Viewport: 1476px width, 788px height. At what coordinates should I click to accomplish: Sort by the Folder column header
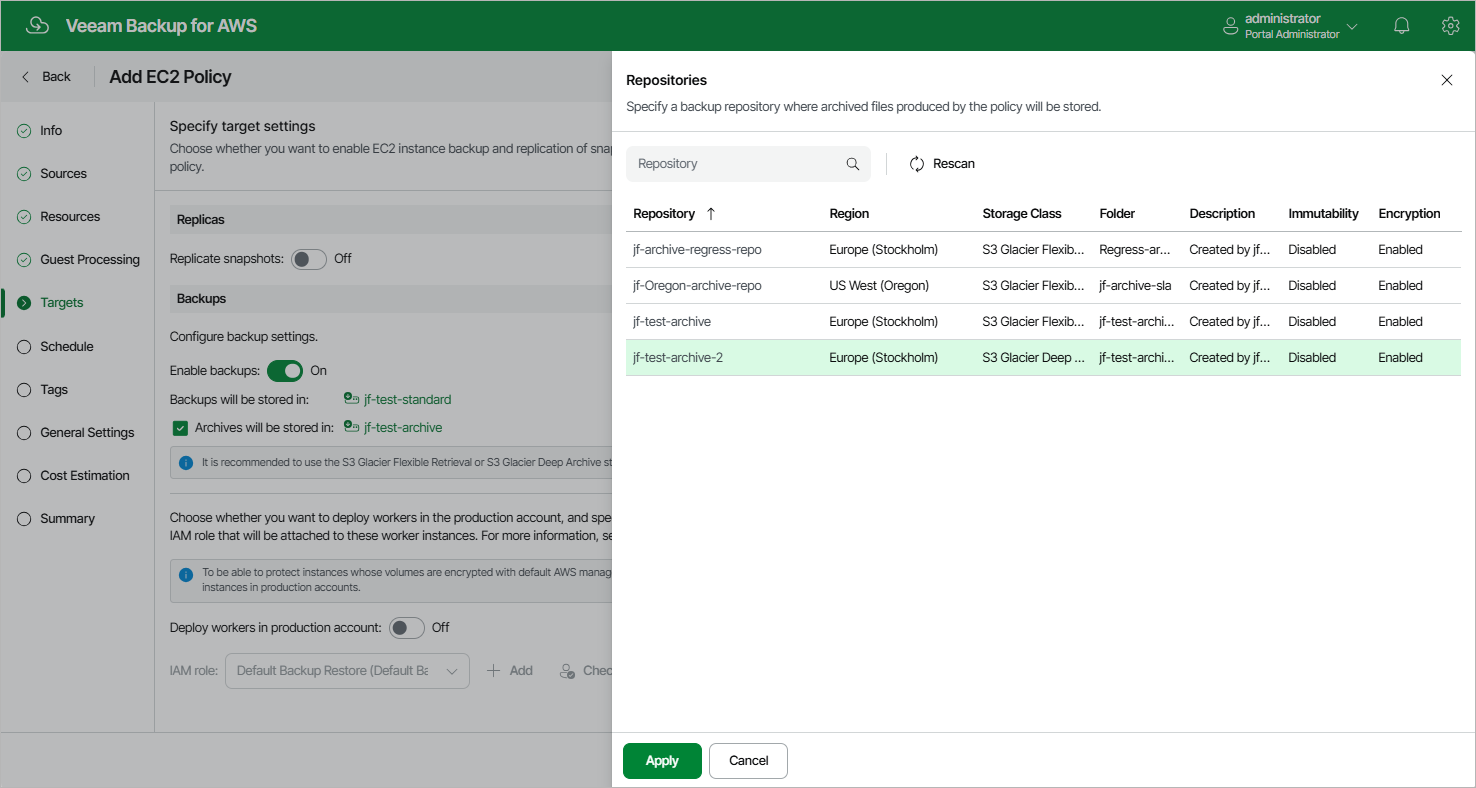(1117, 213)
